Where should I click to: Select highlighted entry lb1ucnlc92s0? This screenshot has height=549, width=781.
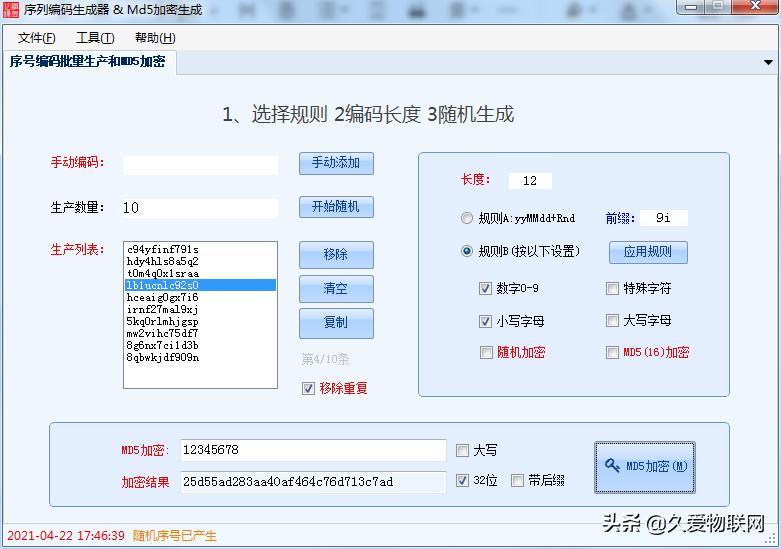tap(200, 285)
